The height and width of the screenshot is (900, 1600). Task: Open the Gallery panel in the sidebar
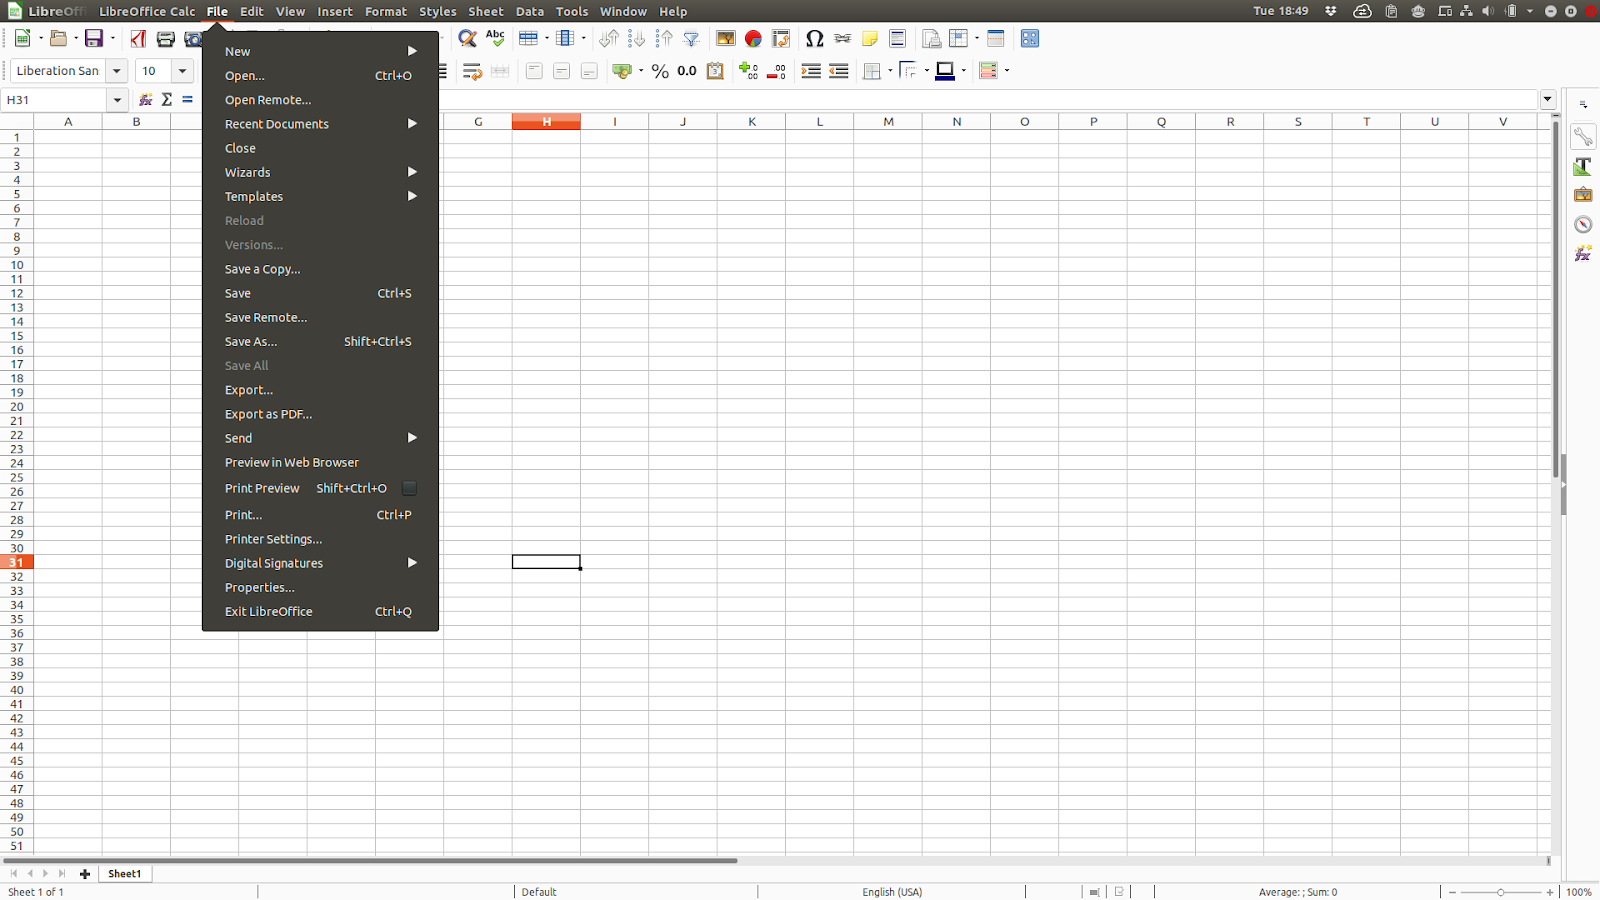pyautogui.click(x=1583, y=195)
